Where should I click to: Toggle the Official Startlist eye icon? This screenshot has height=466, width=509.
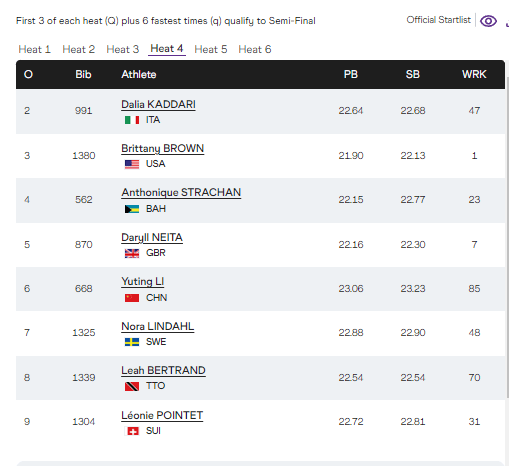(488, 21)
